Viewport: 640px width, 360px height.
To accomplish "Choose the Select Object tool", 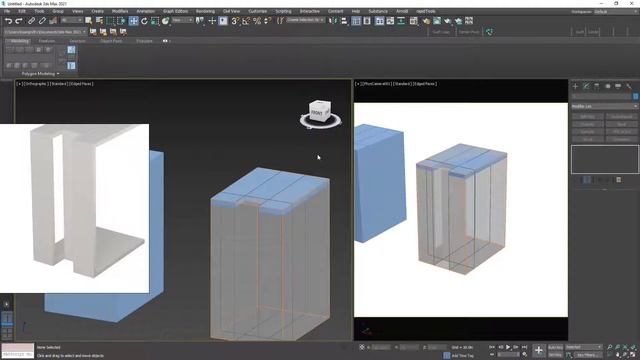I will pos(89,21).
